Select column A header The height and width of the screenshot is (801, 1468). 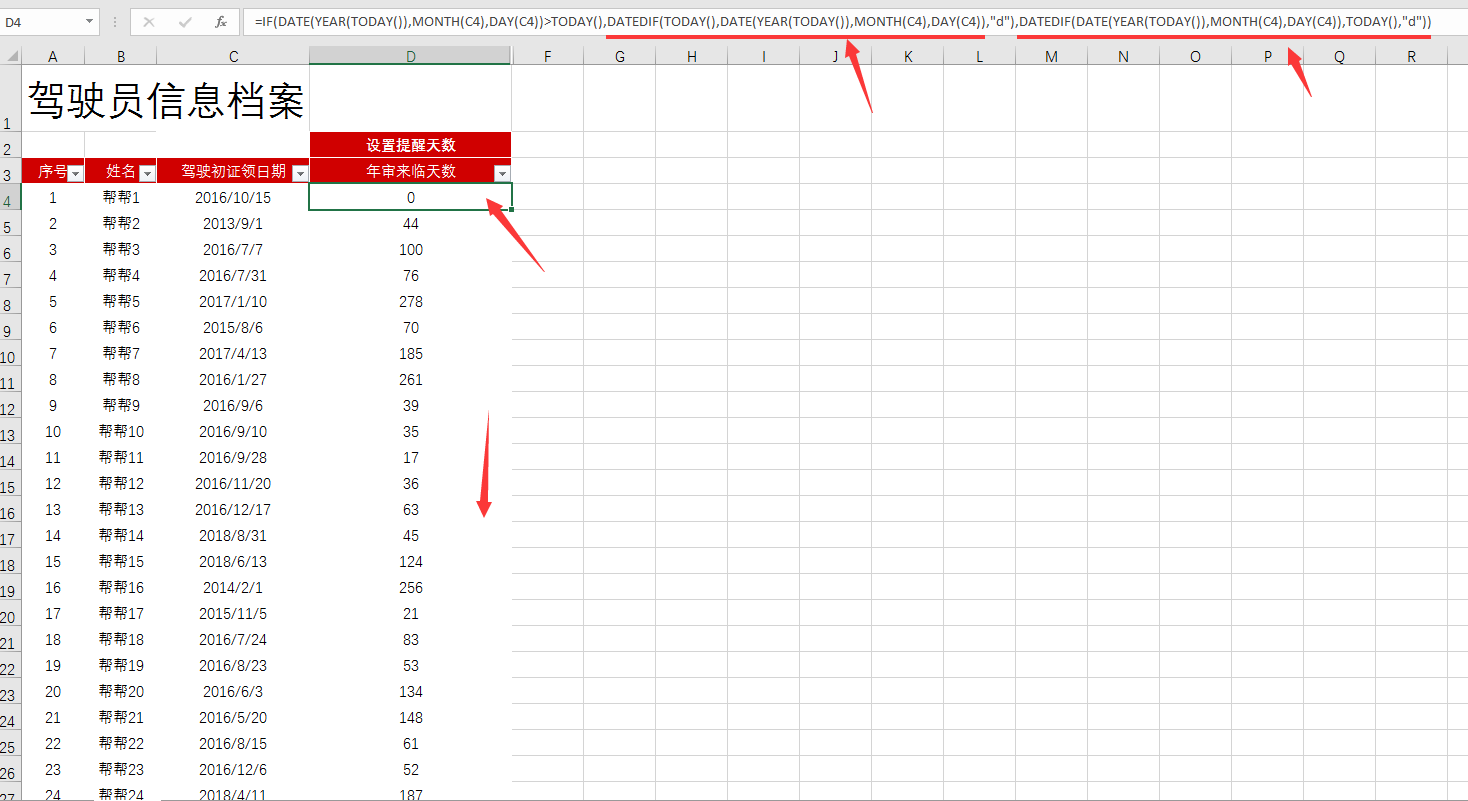(x=53, y=57)
